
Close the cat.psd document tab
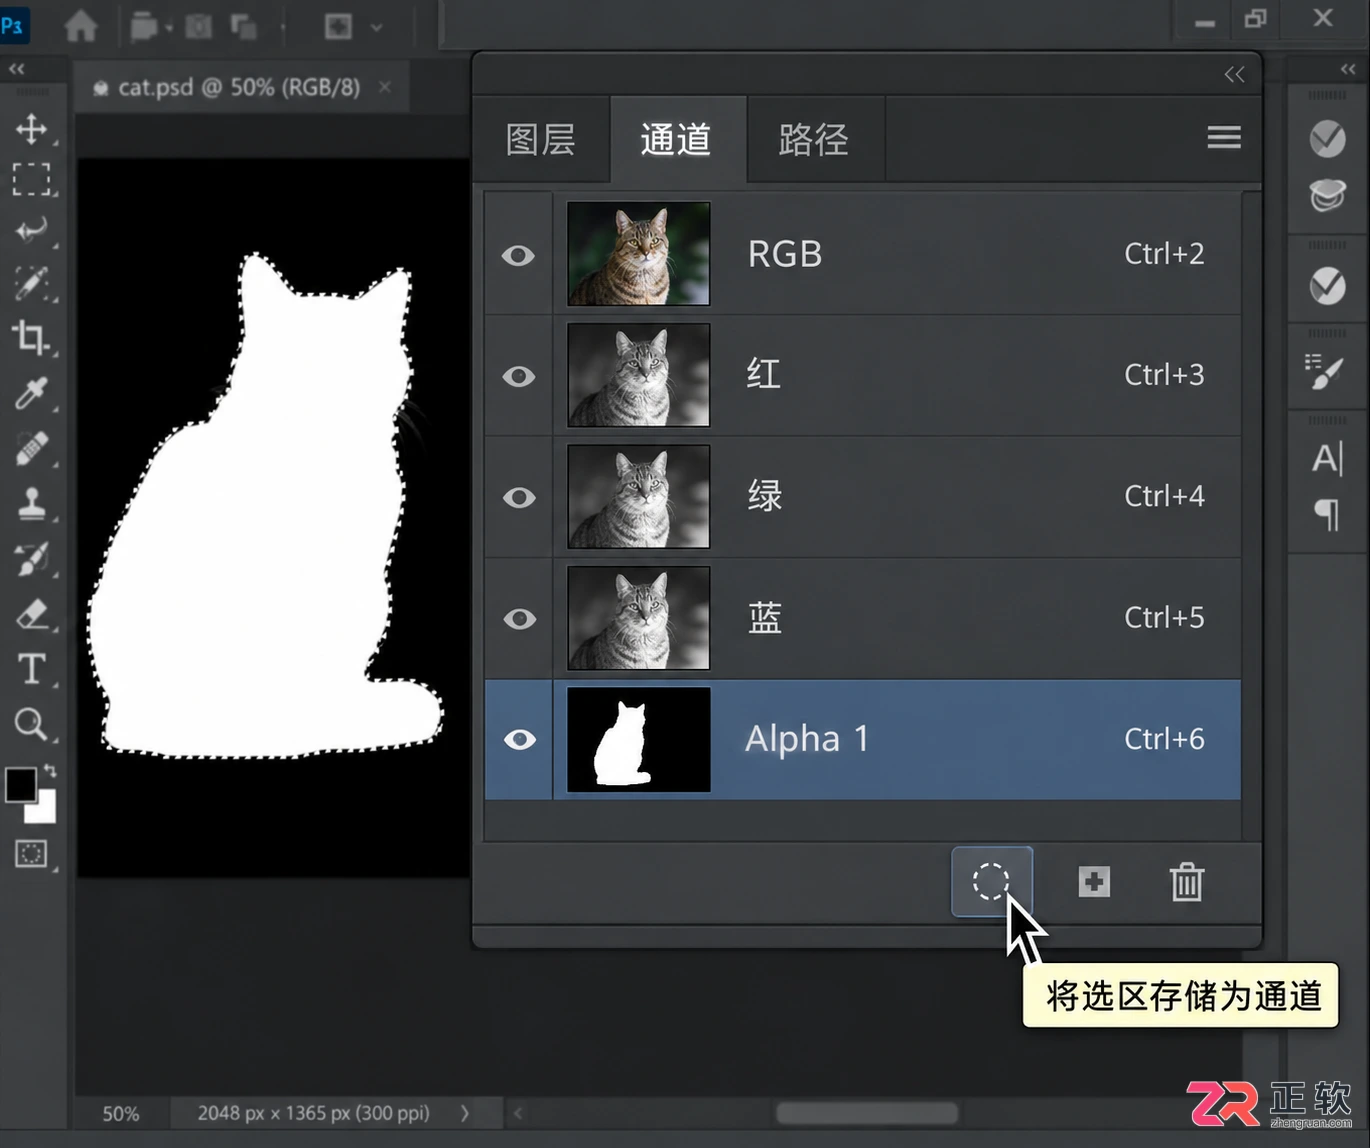385,87
